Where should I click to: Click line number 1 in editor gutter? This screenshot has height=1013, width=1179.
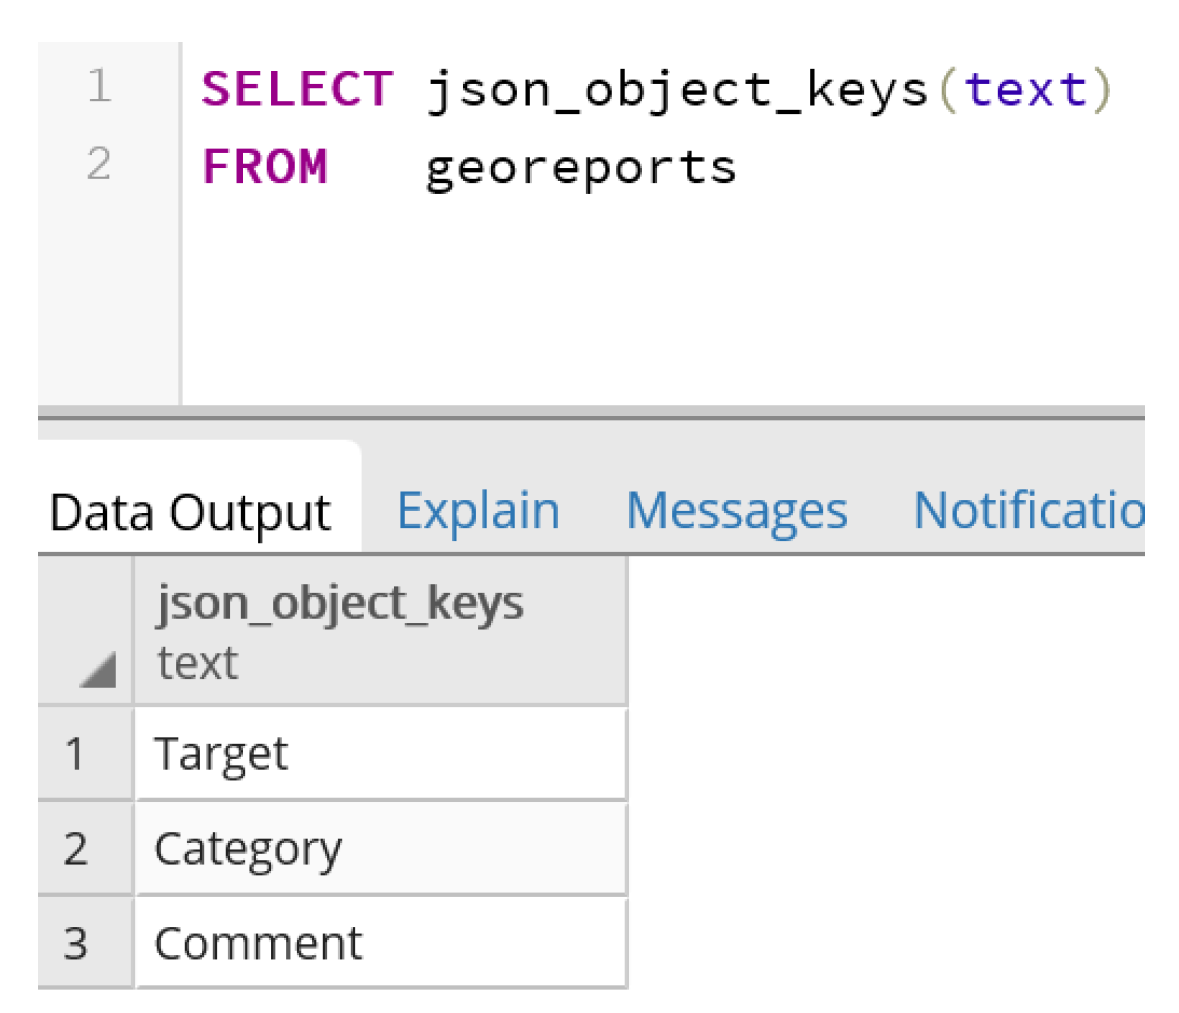(99, 86)
